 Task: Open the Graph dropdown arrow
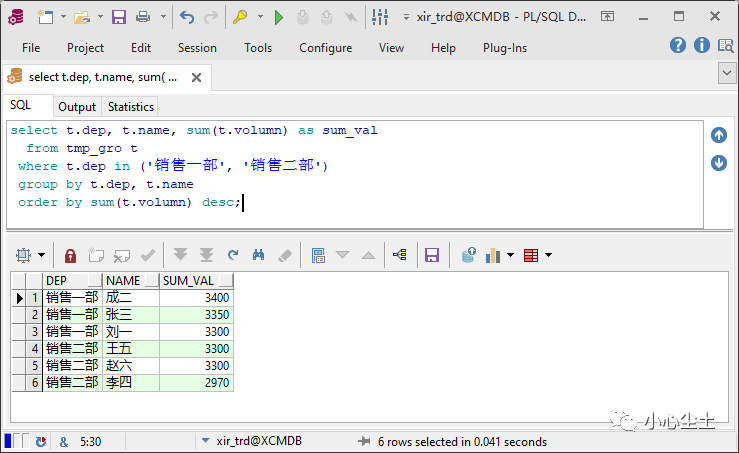(x=510, y=255)
